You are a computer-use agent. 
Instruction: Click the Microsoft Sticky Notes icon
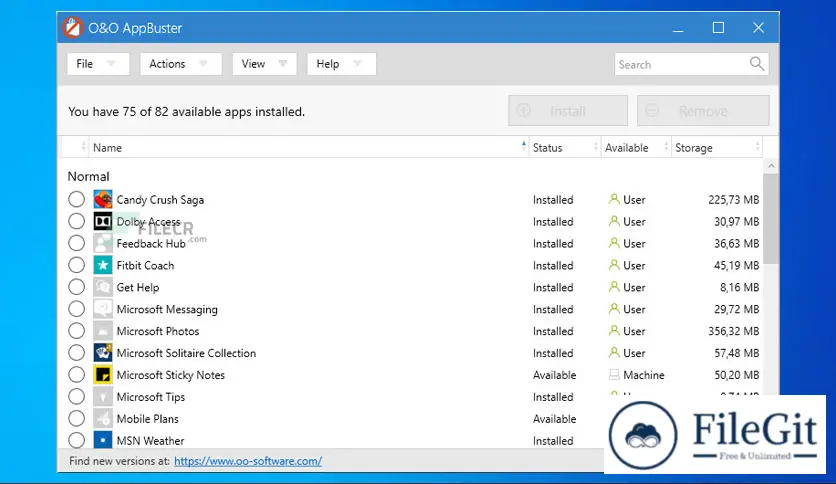[103, 375]
